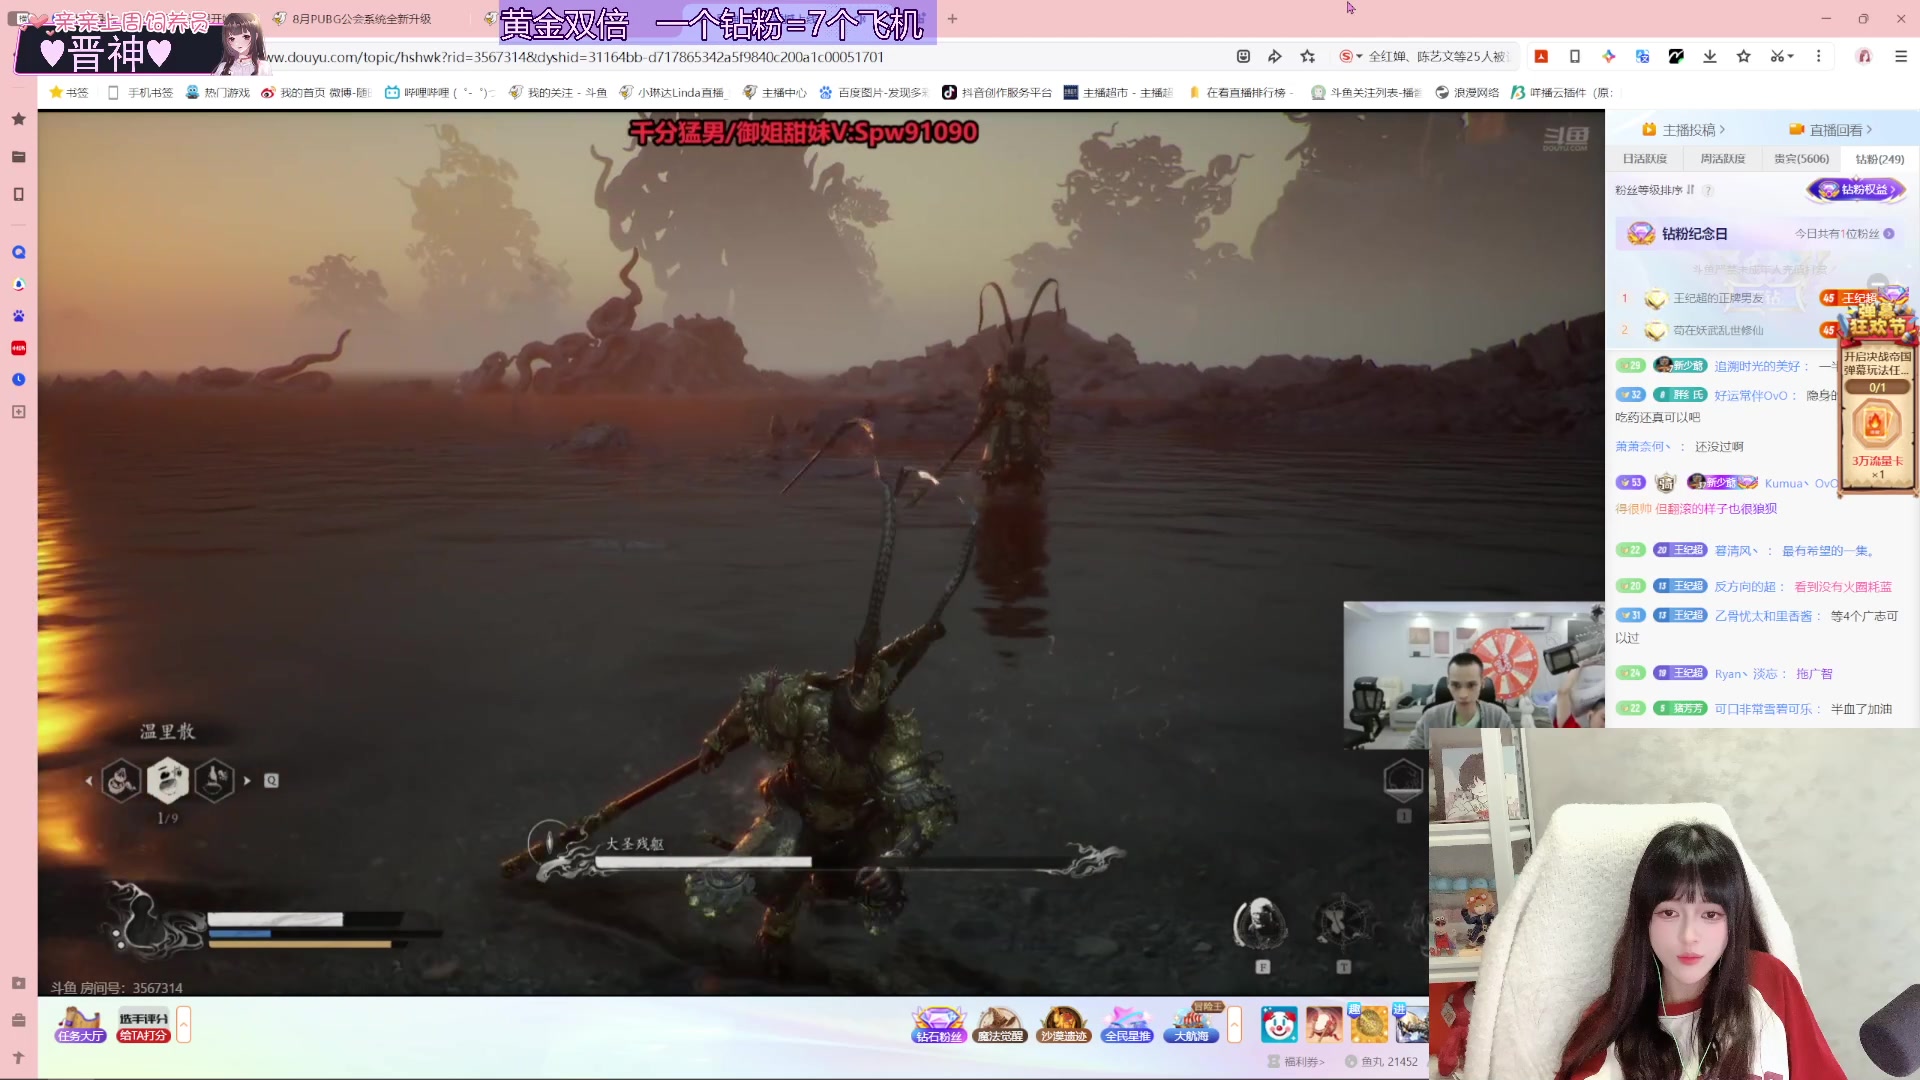Image resolution: width=1920 pixels, height=1080 pixels.
Task: Click fan rank 2 苟在妖武乱世修仙
Action: [1718, 330]
